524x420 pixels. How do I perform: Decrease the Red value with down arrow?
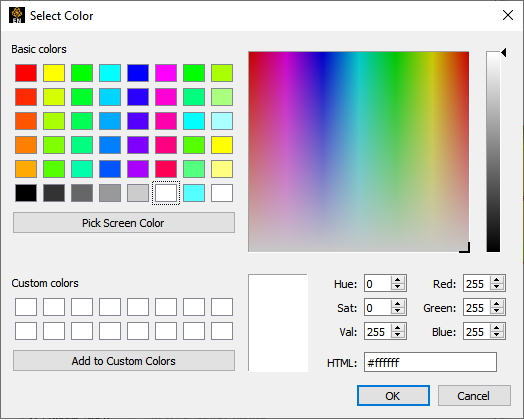[x=497, y=287]
